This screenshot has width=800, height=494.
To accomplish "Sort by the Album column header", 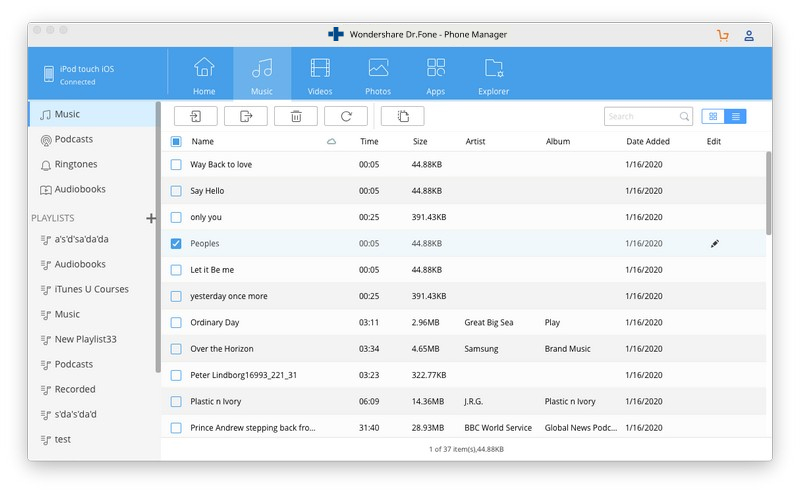I will 558,141.
